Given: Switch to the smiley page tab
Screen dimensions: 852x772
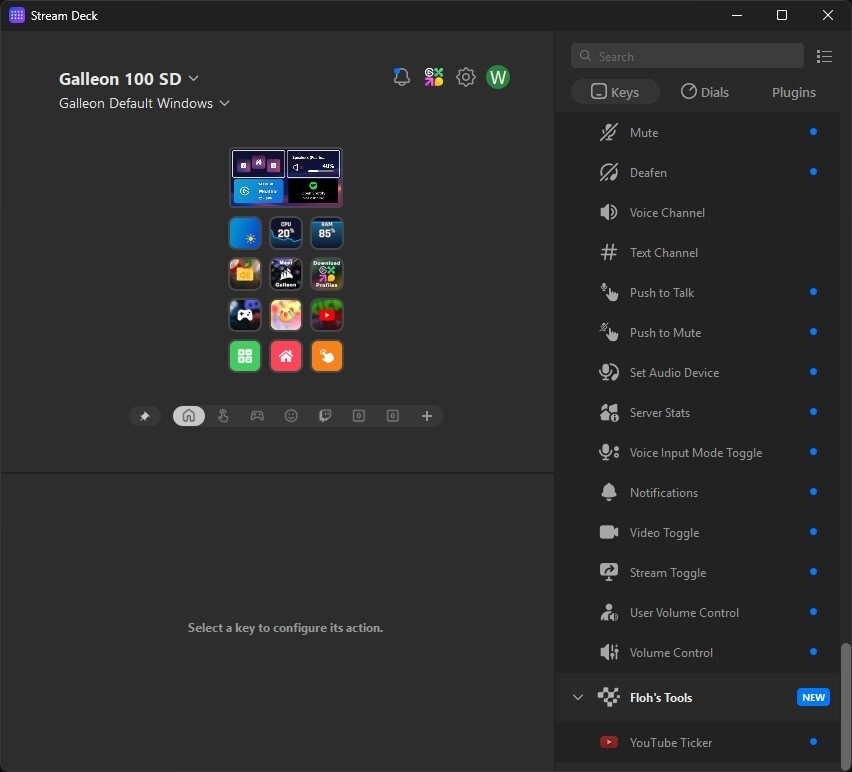Looking at the screenshot, I should (291, 416).
